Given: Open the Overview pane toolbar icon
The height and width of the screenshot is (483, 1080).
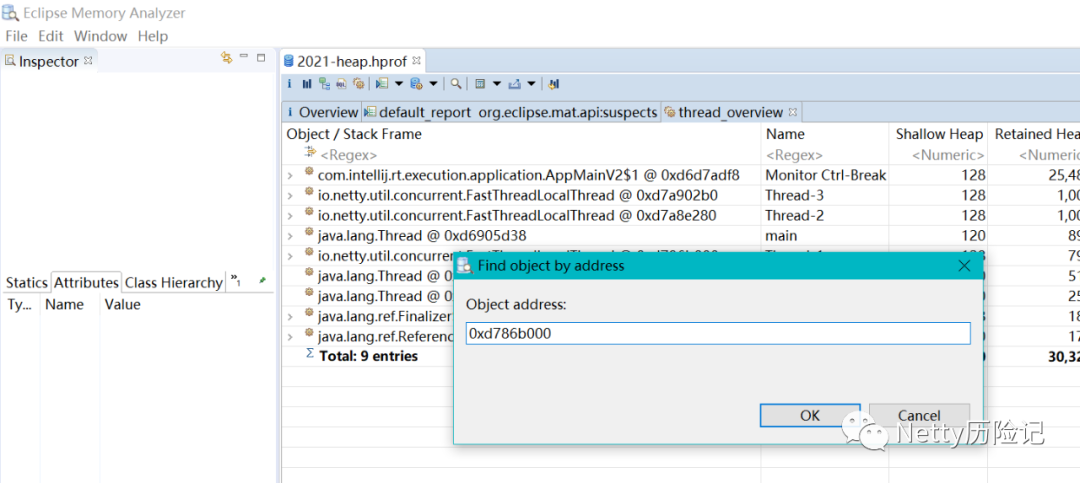Looking at the screenshot, I should click(x=289, y=83).
